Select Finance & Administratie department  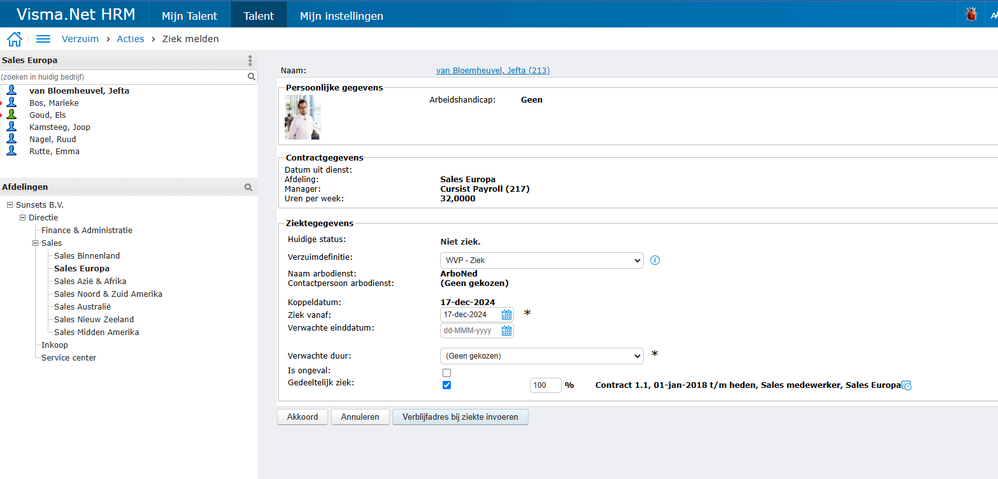coord(87,230)
